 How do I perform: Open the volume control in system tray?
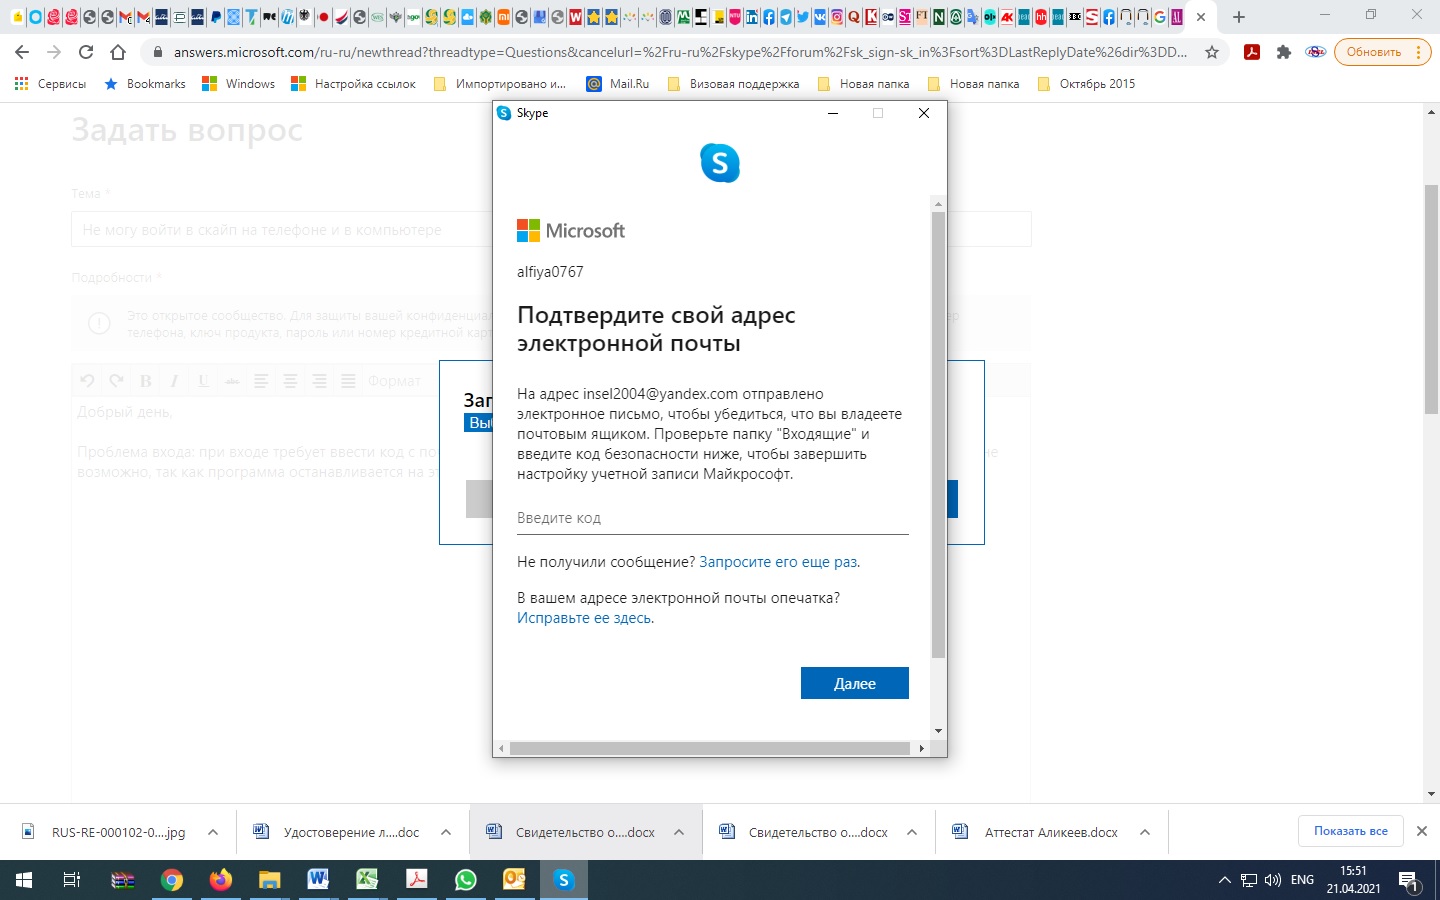[1273, 880]
